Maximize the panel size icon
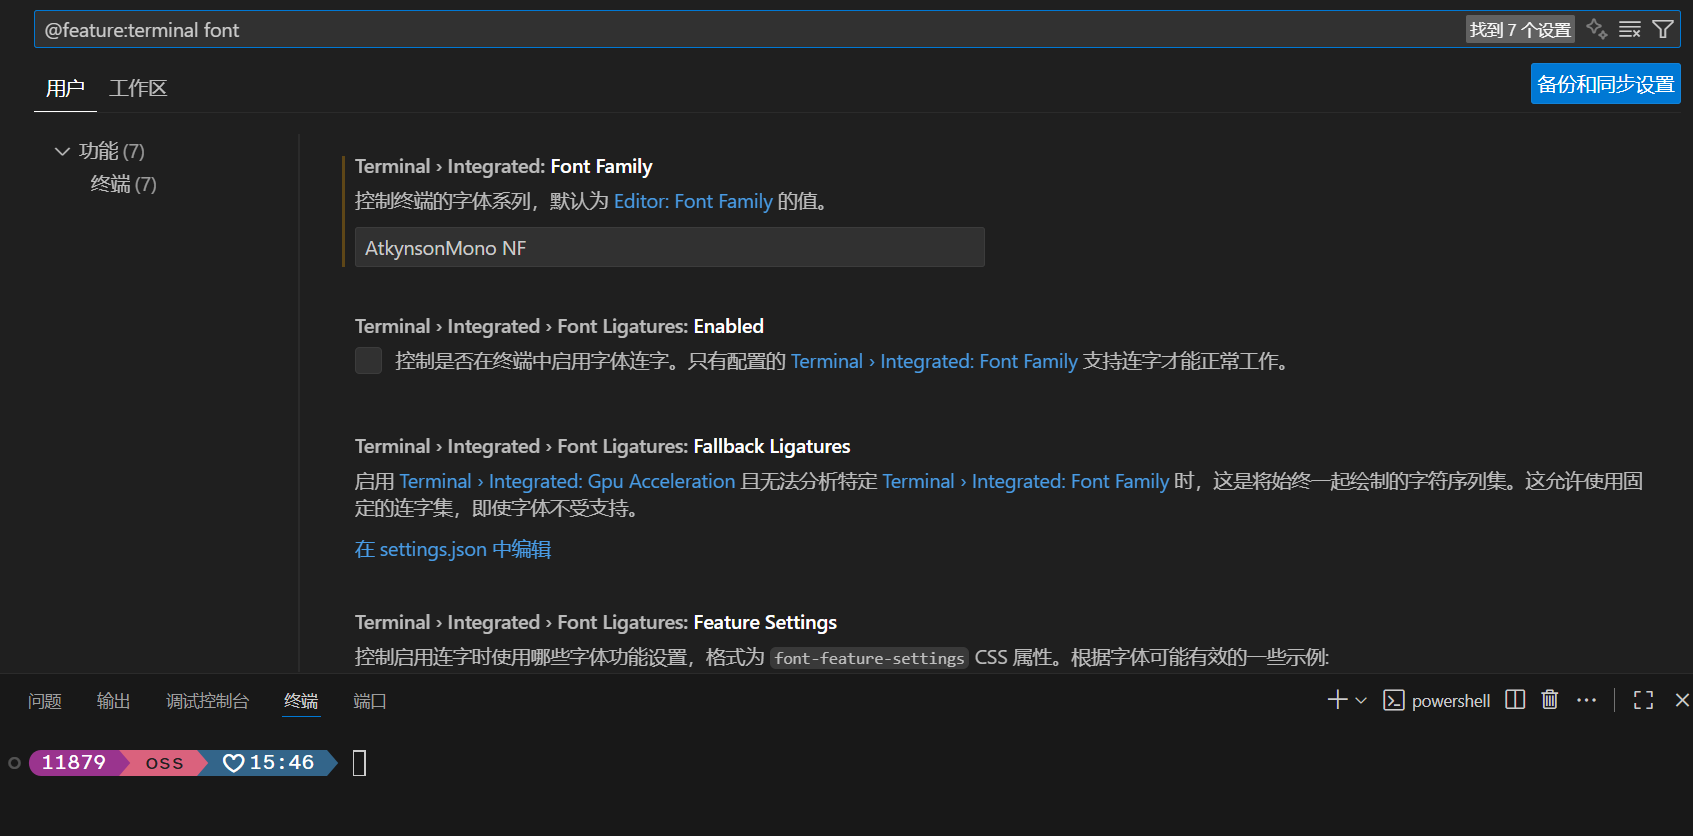 pos(1643,700)
